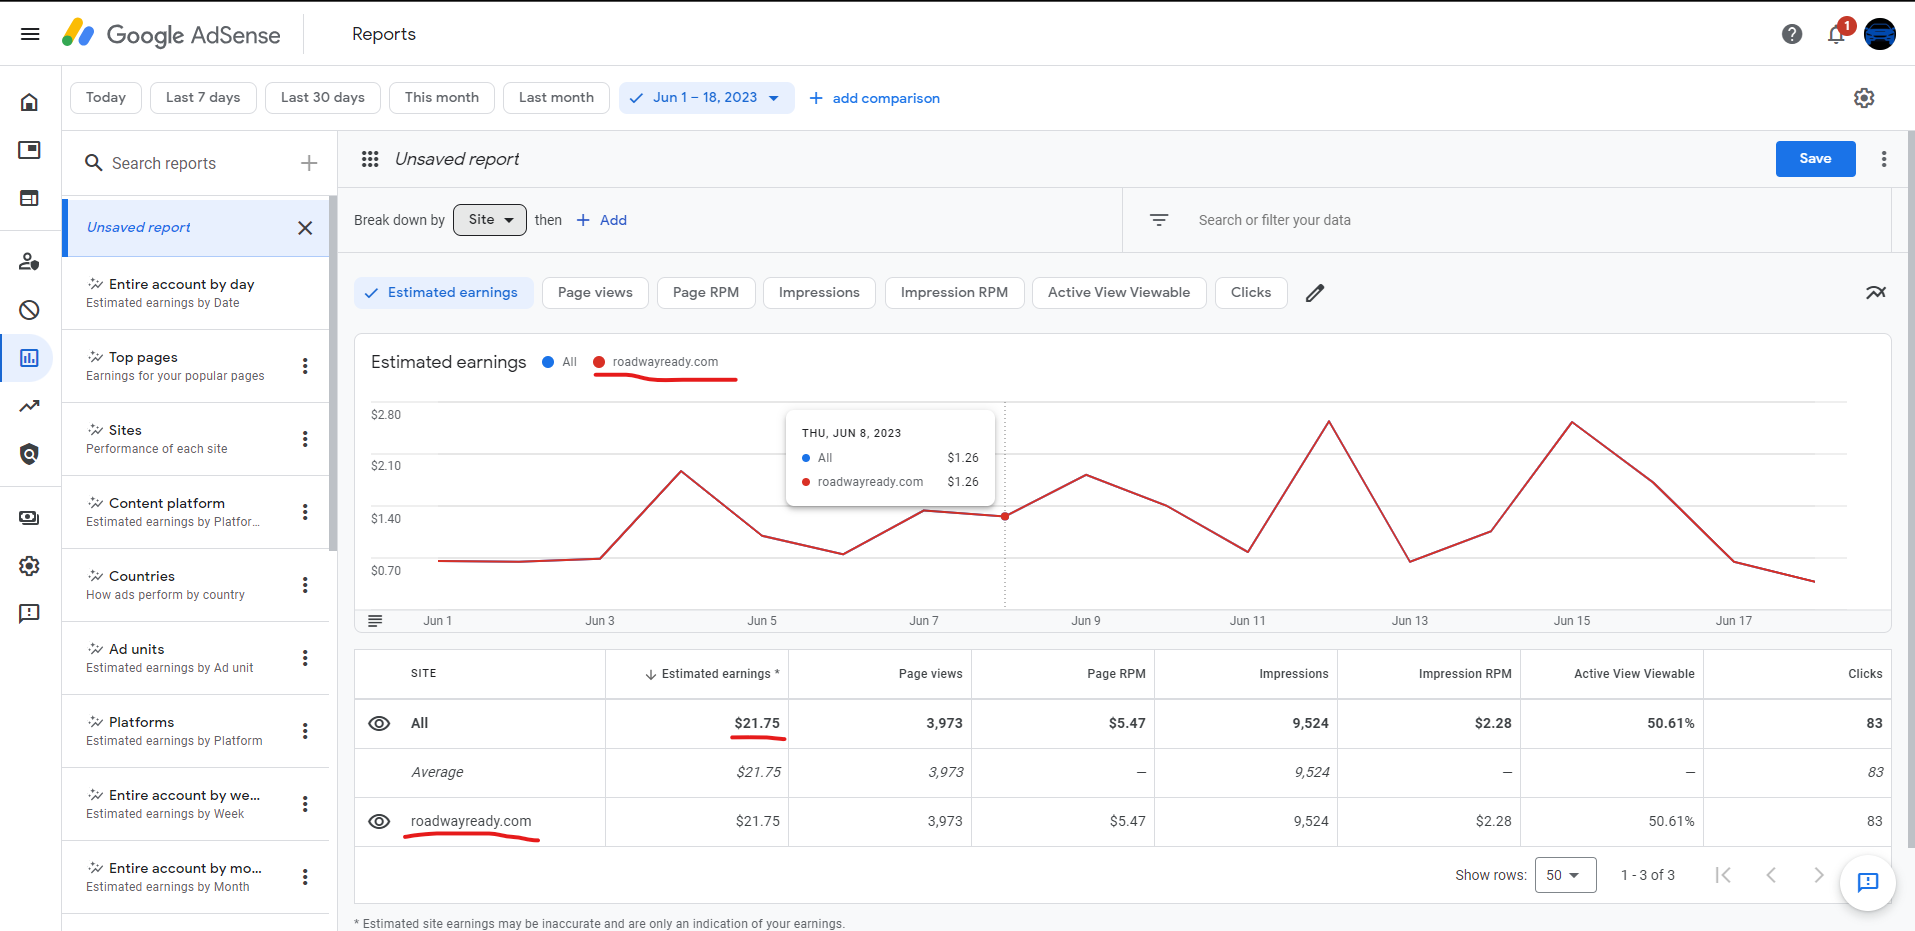Open Reports sidebar icon

(x=30, y=358)
